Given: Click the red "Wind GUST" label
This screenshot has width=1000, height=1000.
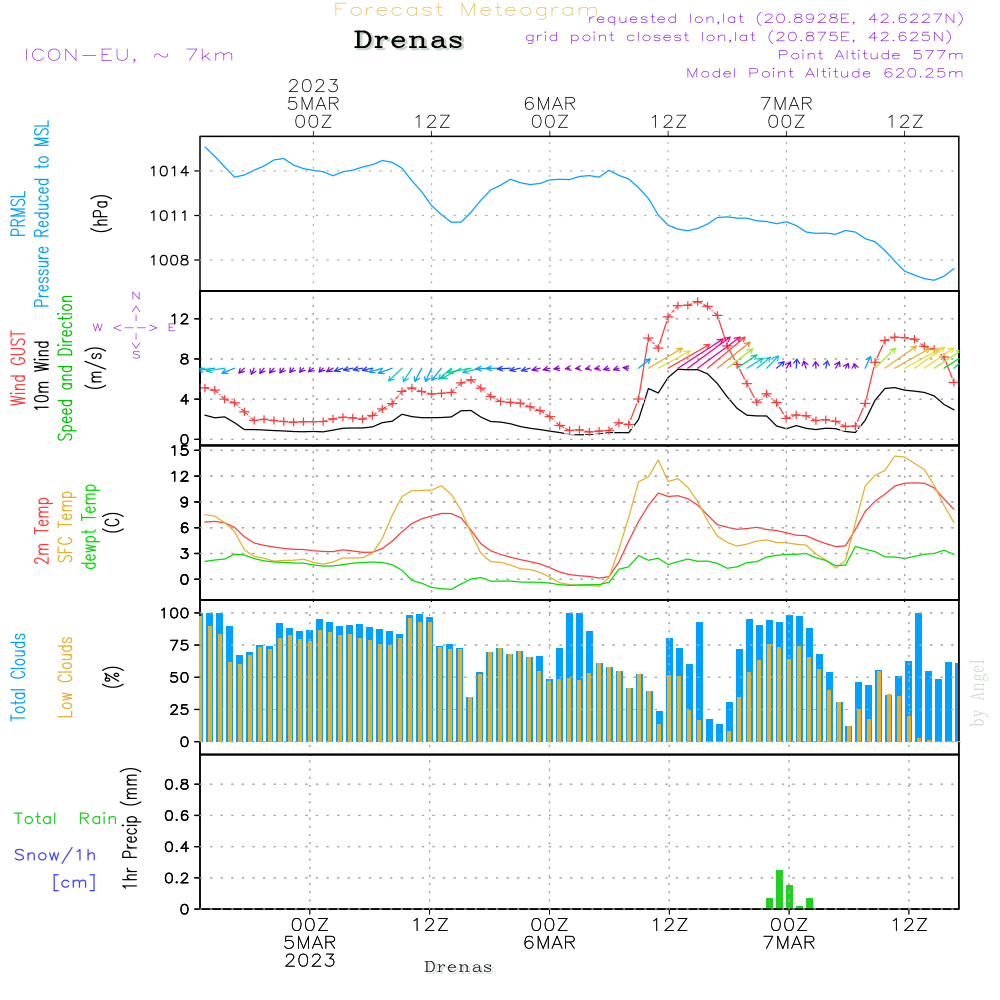Looking at the screenshot, I should [x=18, y=369].
